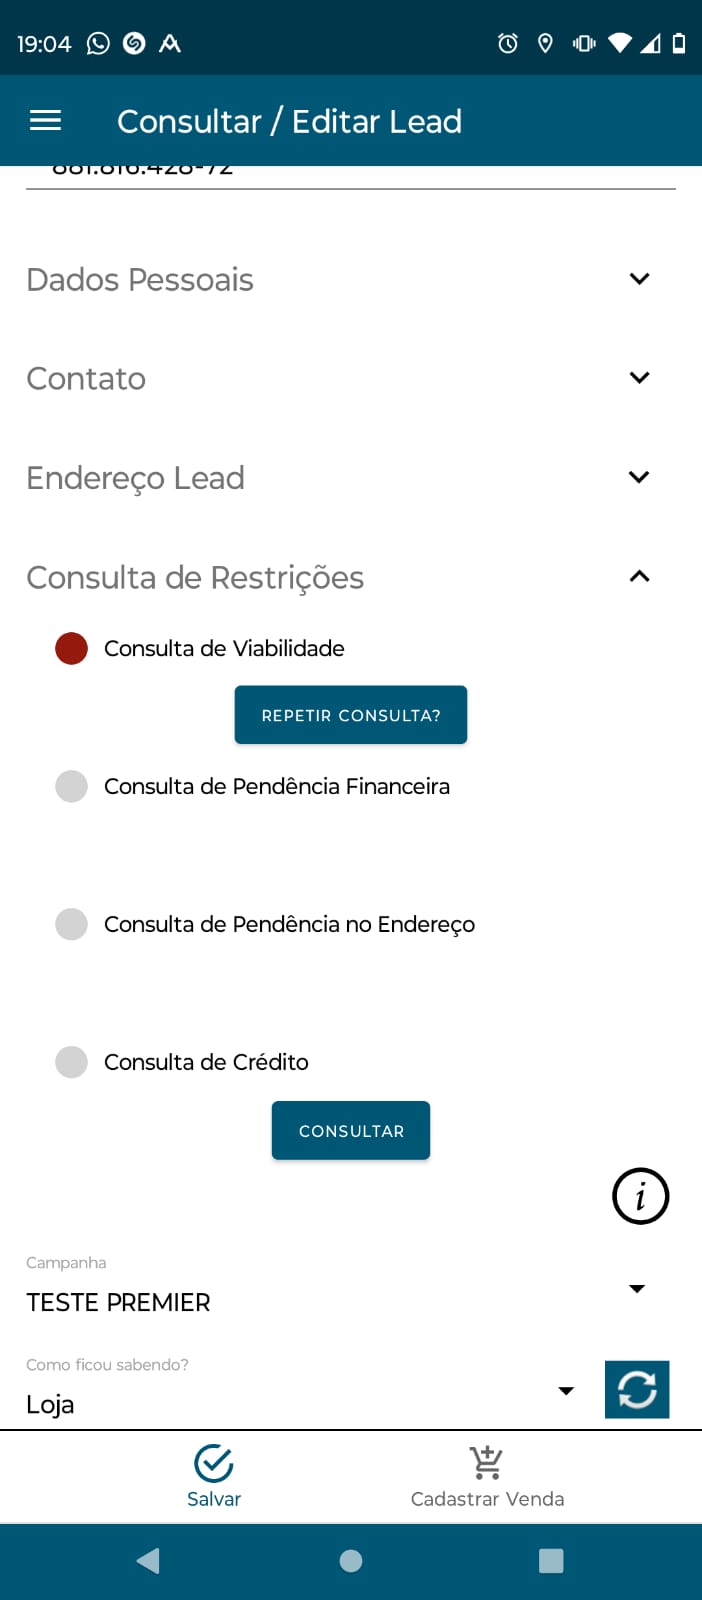
Task: Open Cadastrar Venda cart icon
Action: coord(487,1463)
